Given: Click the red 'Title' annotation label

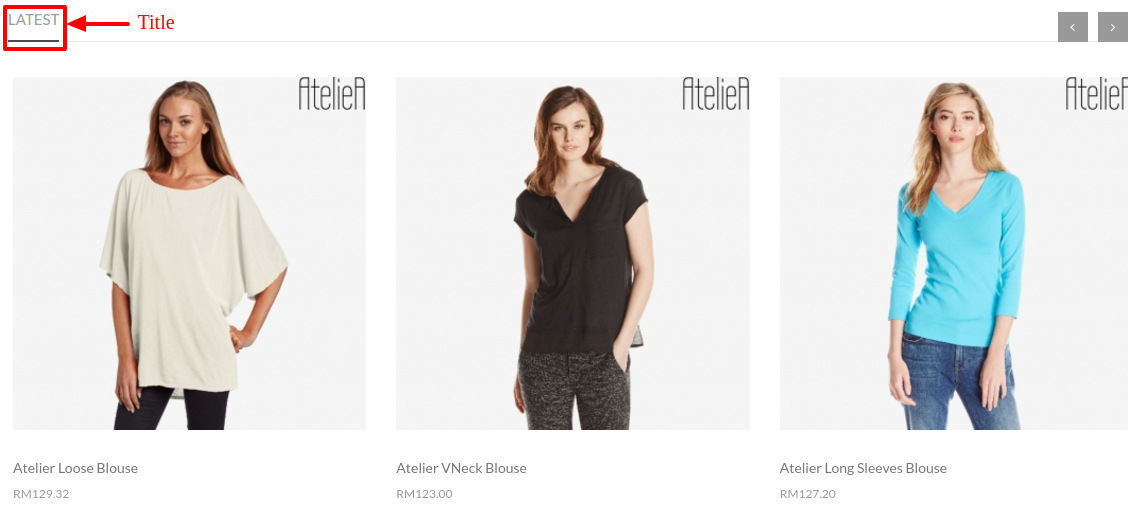Looking at the screenshot, I should click(156, 23).
